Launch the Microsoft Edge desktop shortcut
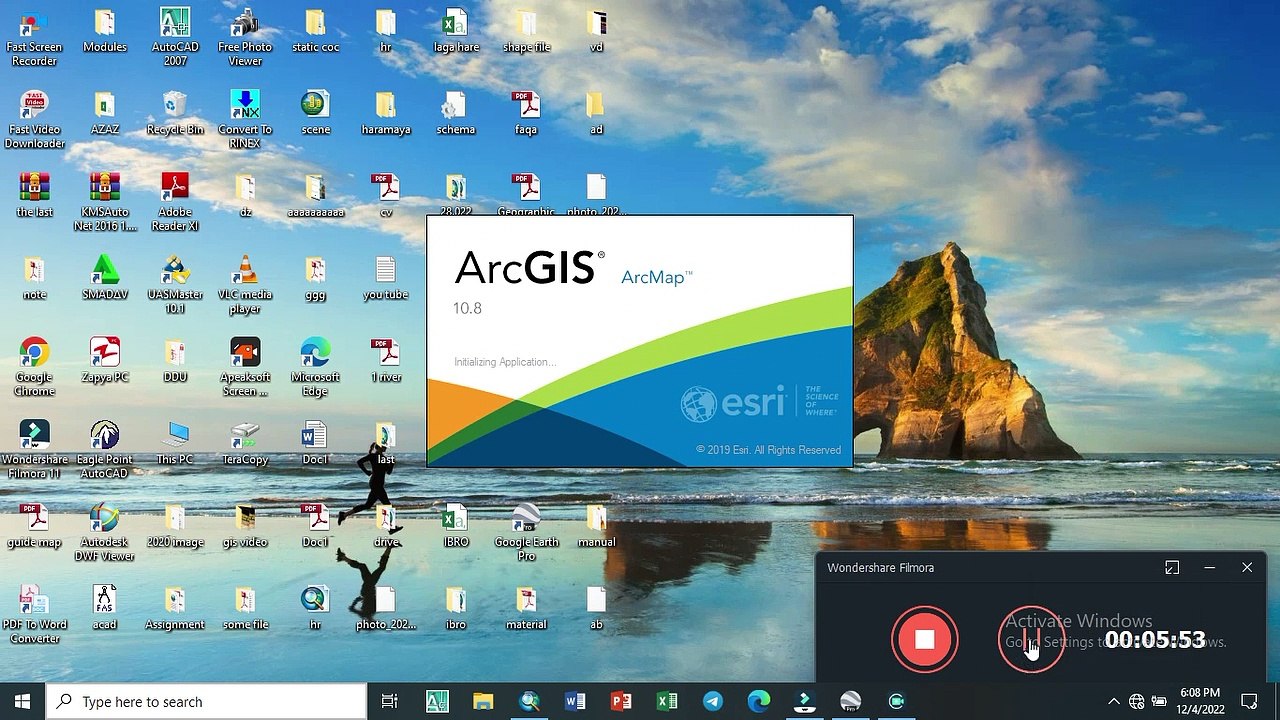The height and width of the screenshot is (720, 1280). (315, 367)
